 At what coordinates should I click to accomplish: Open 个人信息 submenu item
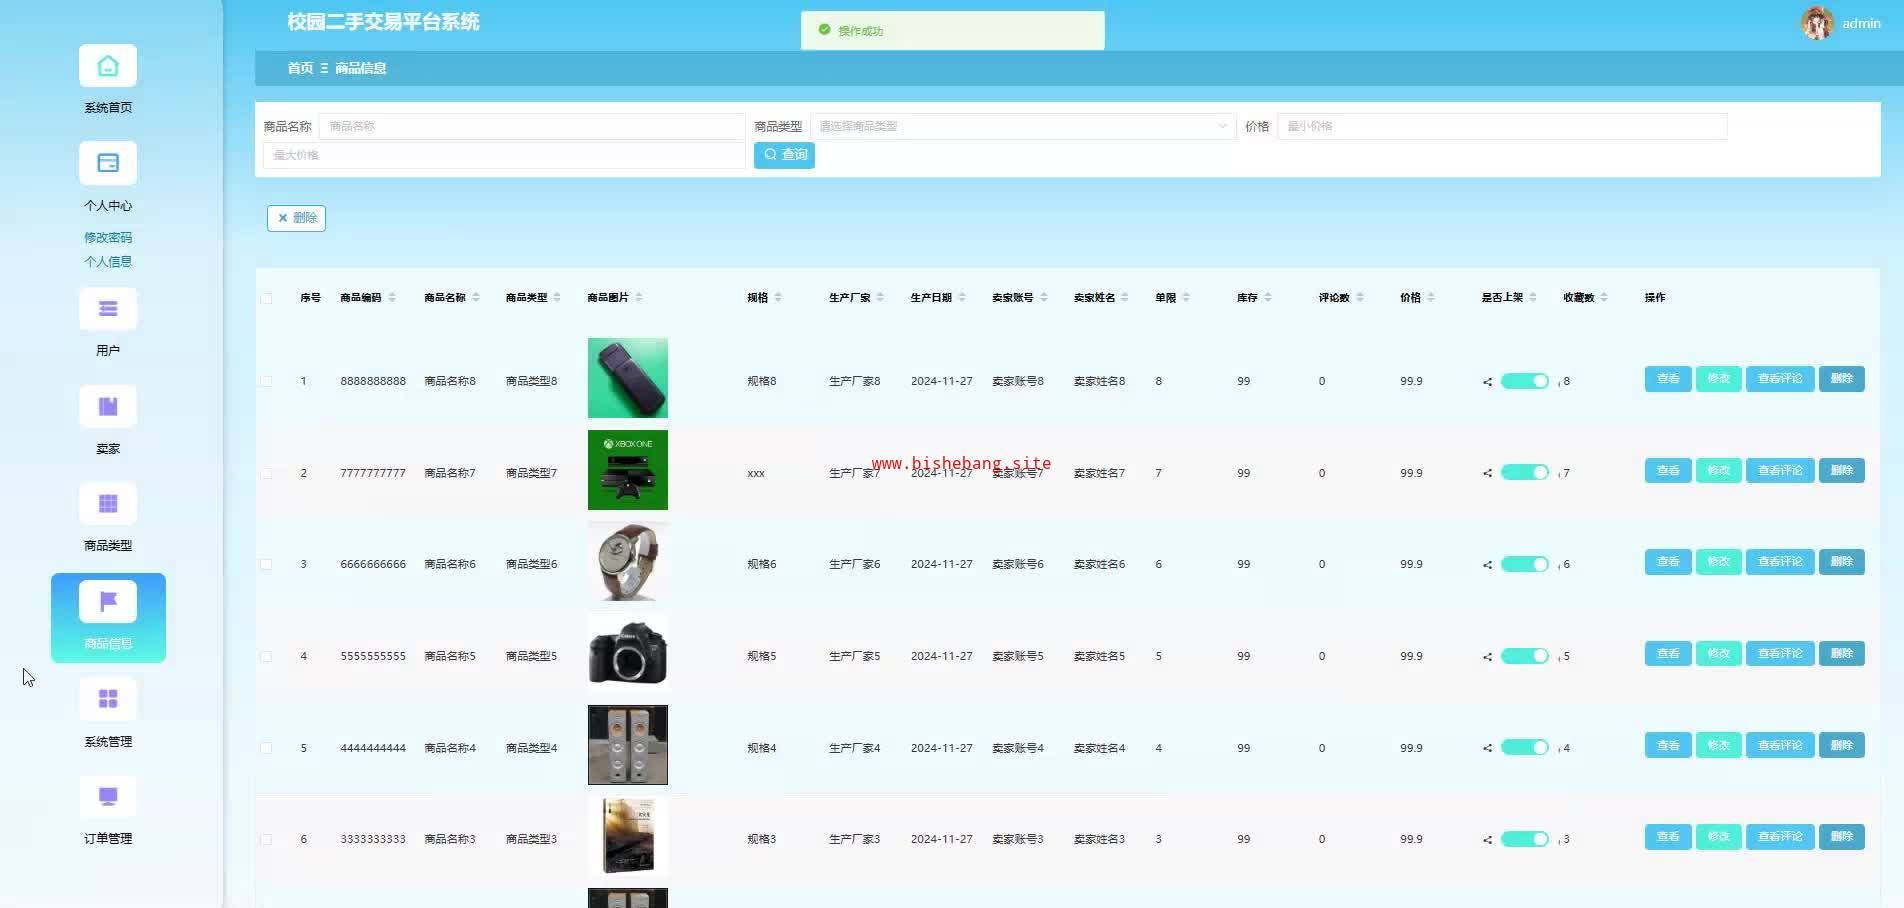point(108,262)
